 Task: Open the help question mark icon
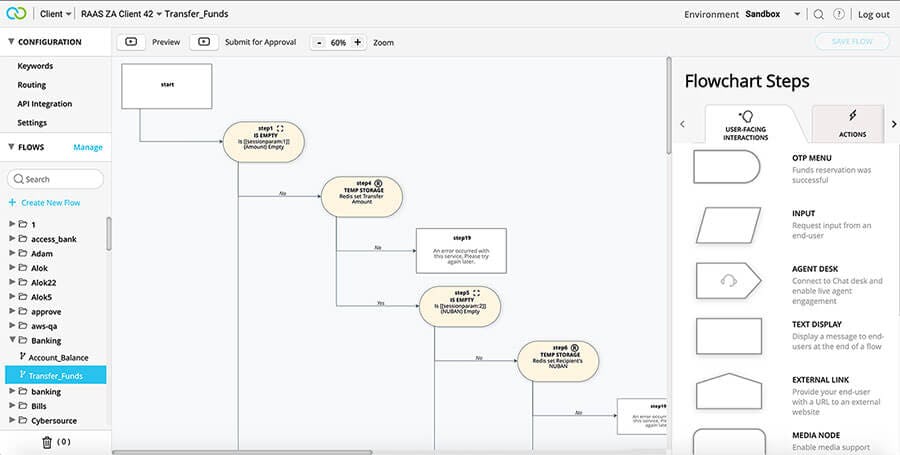(x=839, y=14)
